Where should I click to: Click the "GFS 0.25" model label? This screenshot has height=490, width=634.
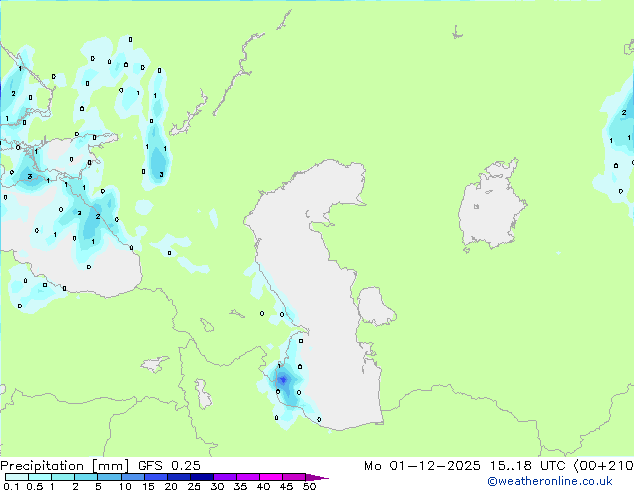tap(169, 466)
